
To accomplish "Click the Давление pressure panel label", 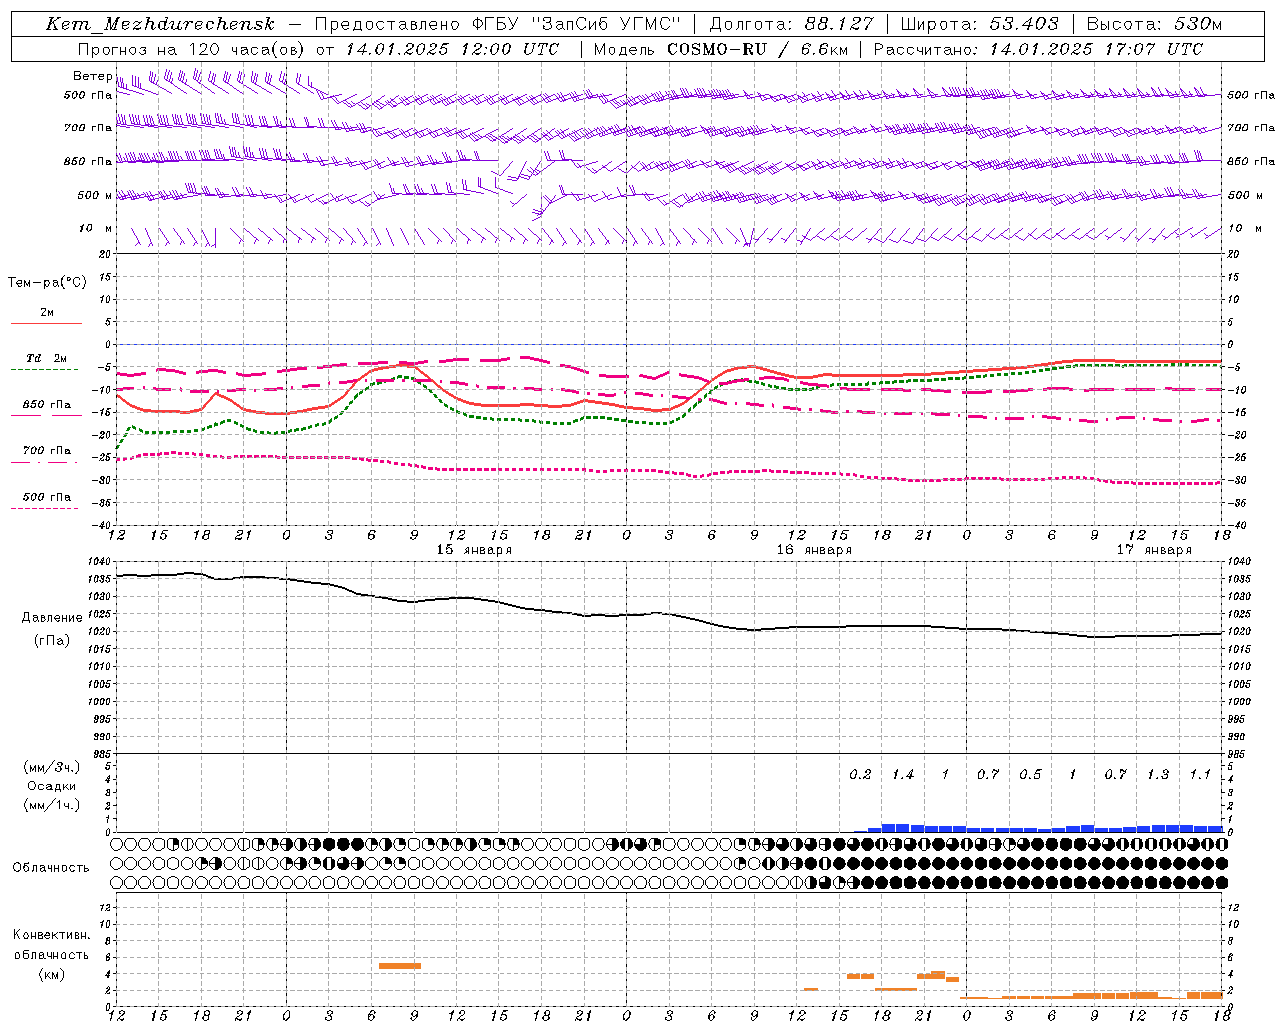I will pos(52,618).
